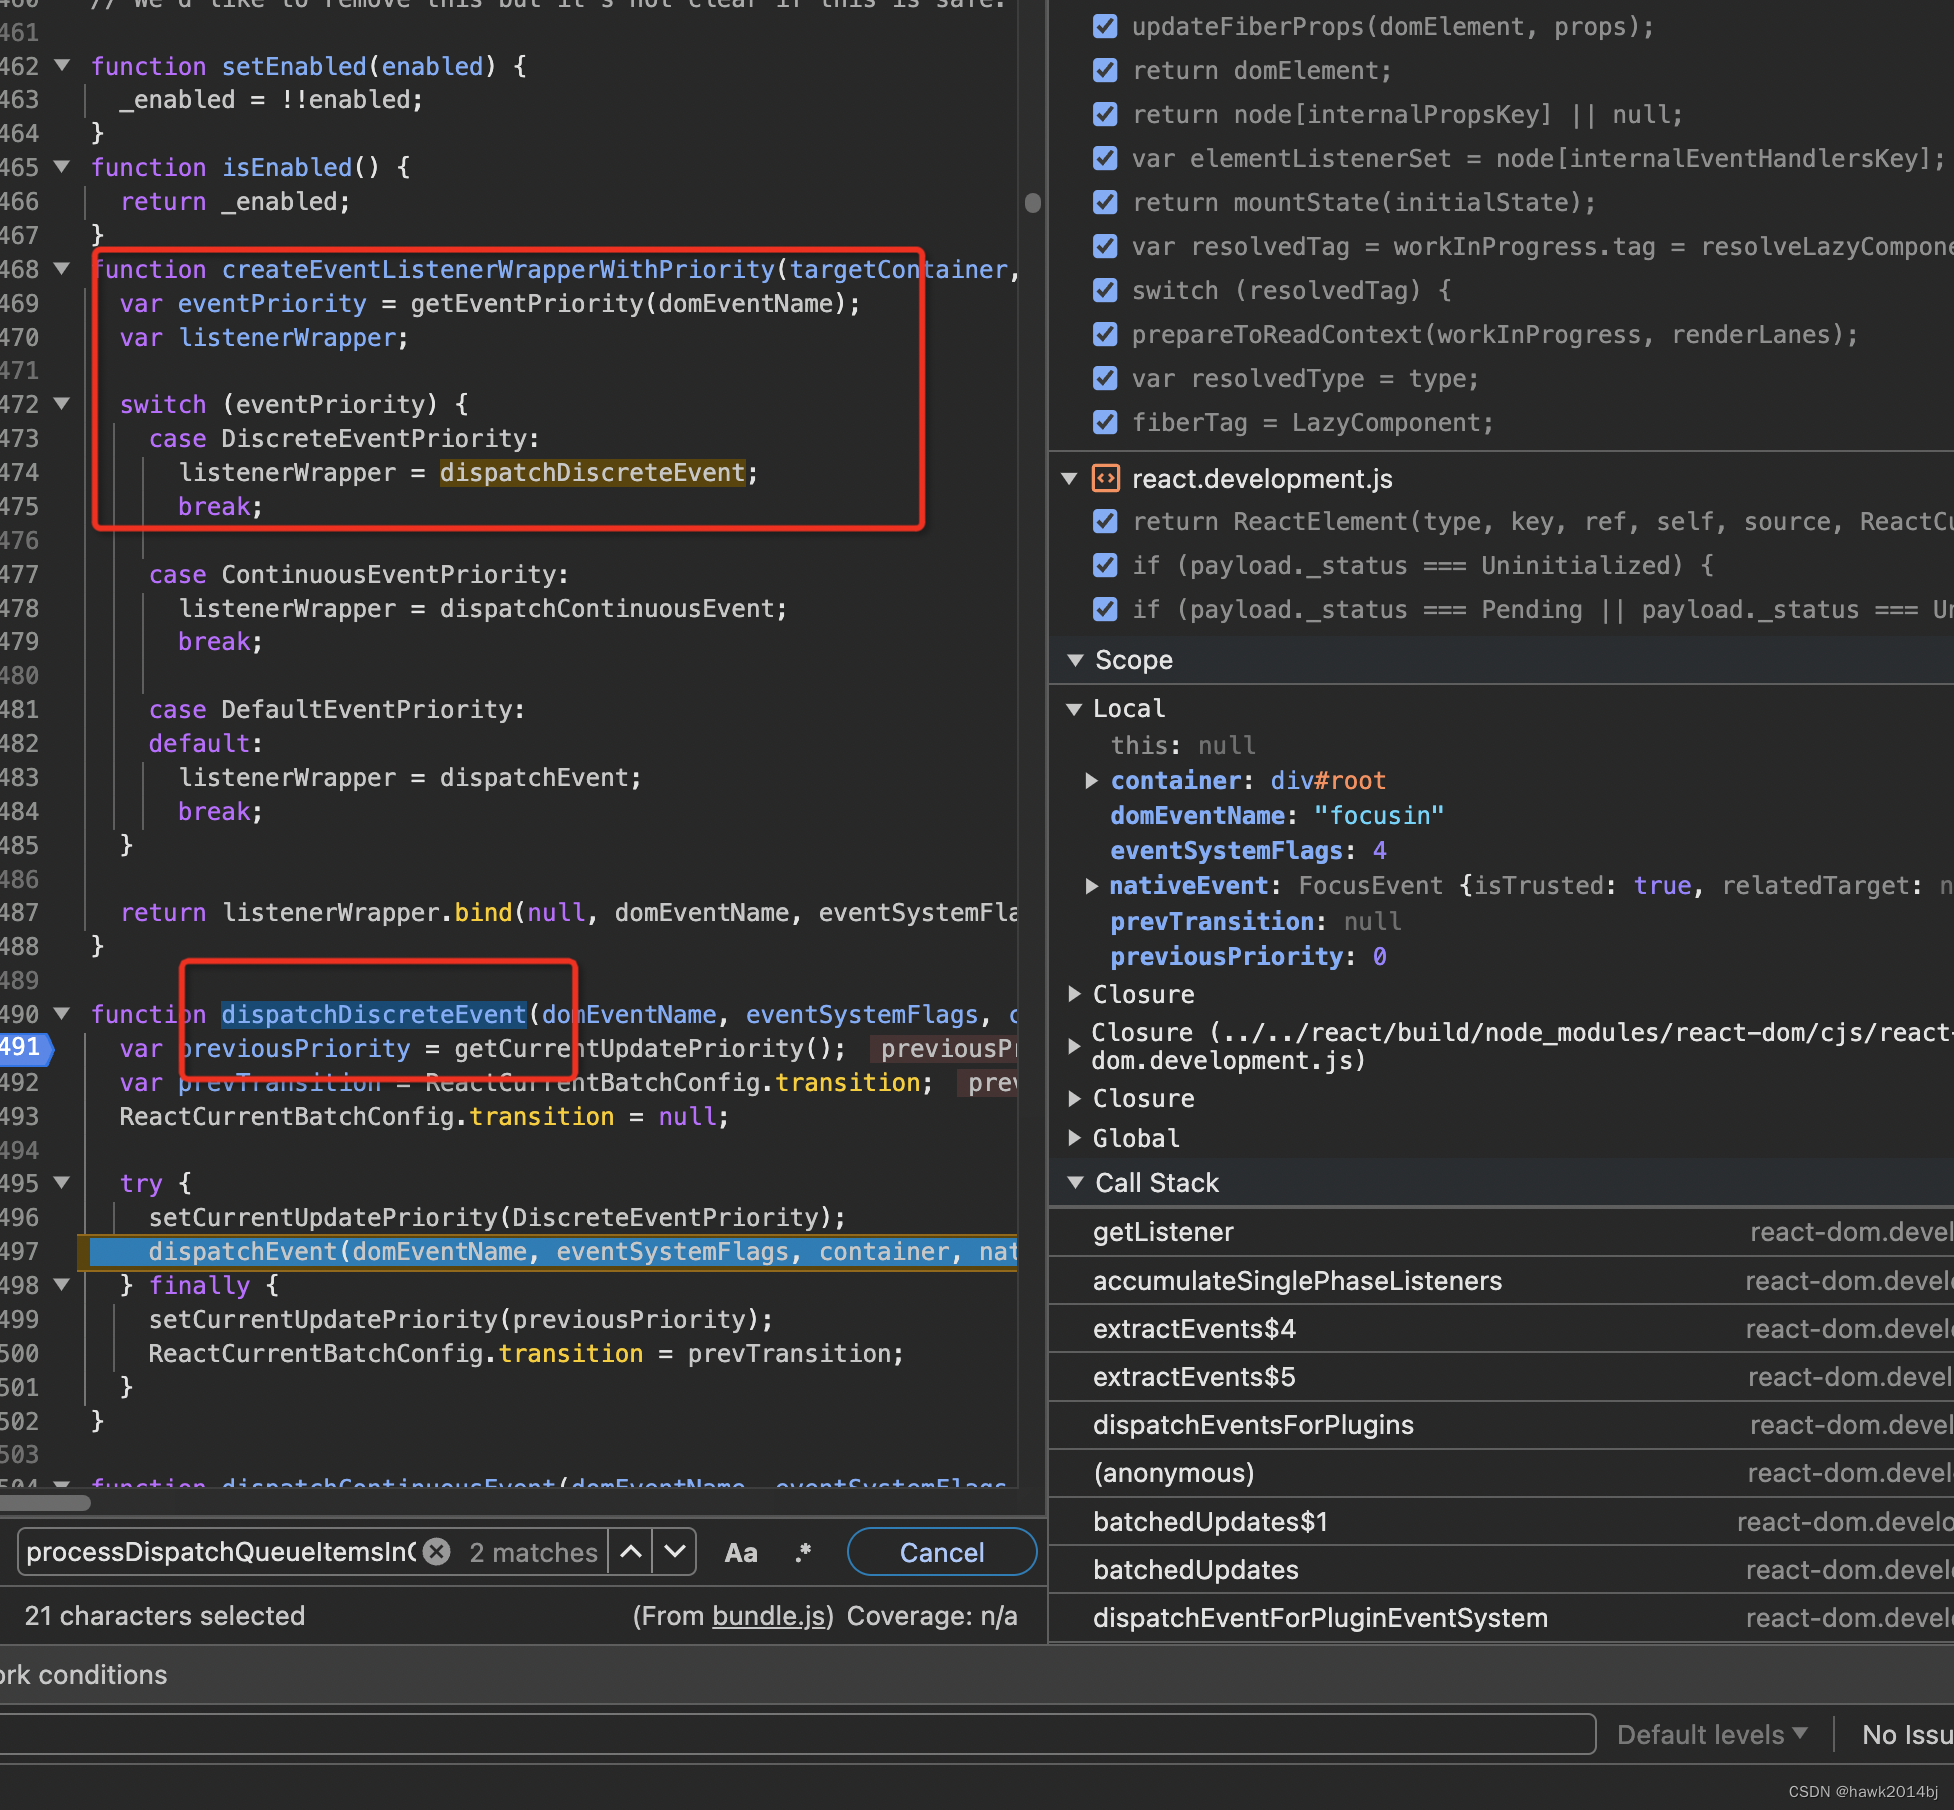Go to next search match
This screenshot has height=1810, width=1954.
coord(675,1551)
